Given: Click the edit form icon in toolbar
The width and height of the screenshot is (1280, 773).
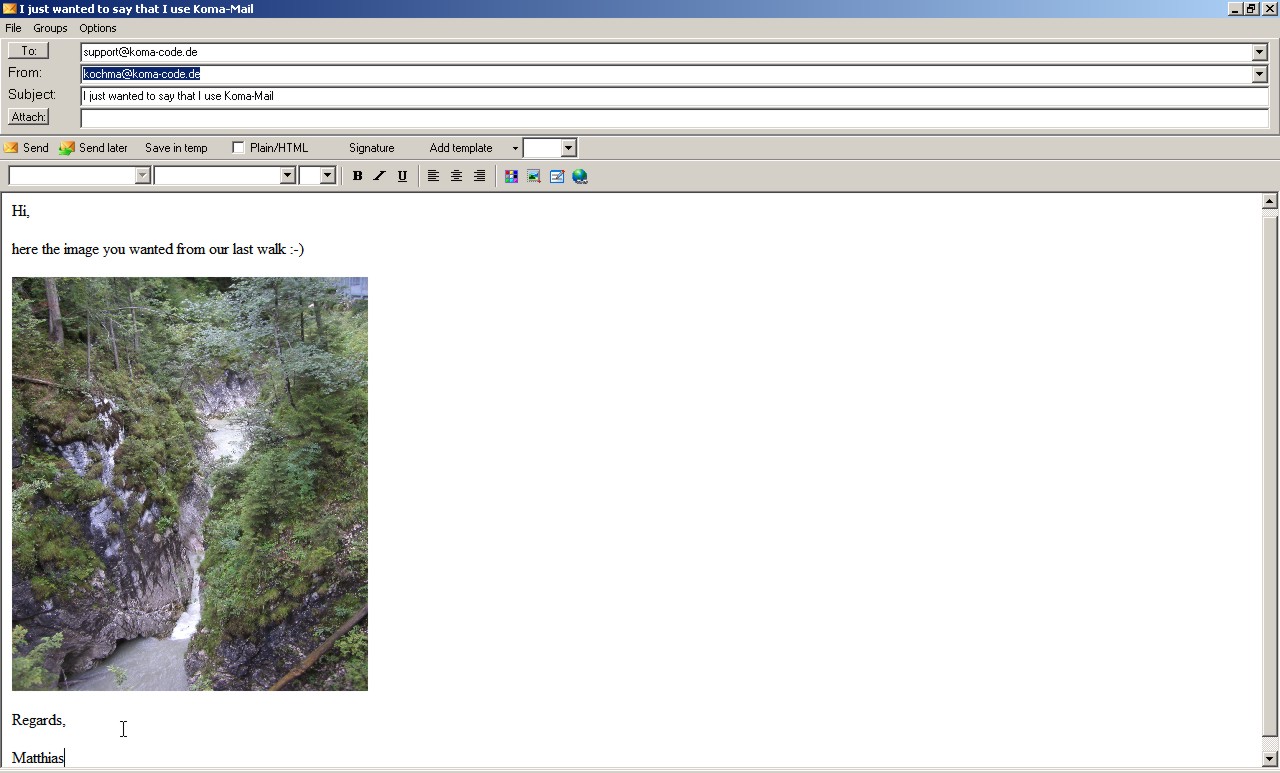Looking at the screenshot, I should [x=557, y=176].
